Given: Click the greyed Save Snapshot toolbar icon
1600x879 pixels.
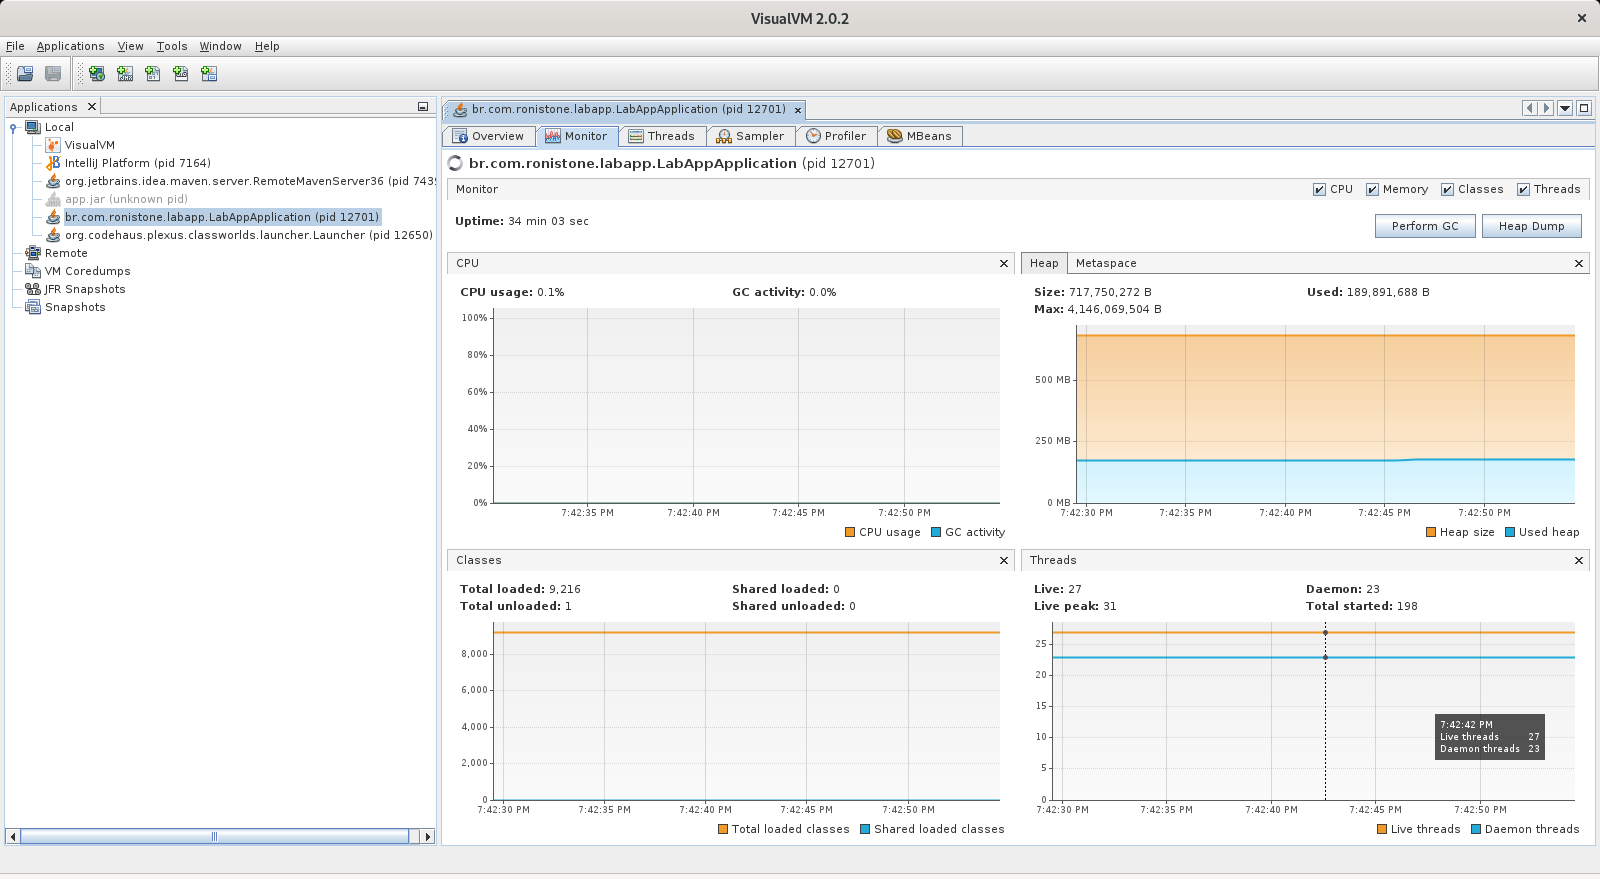Looking at the screenshot, I should [53, 73].
